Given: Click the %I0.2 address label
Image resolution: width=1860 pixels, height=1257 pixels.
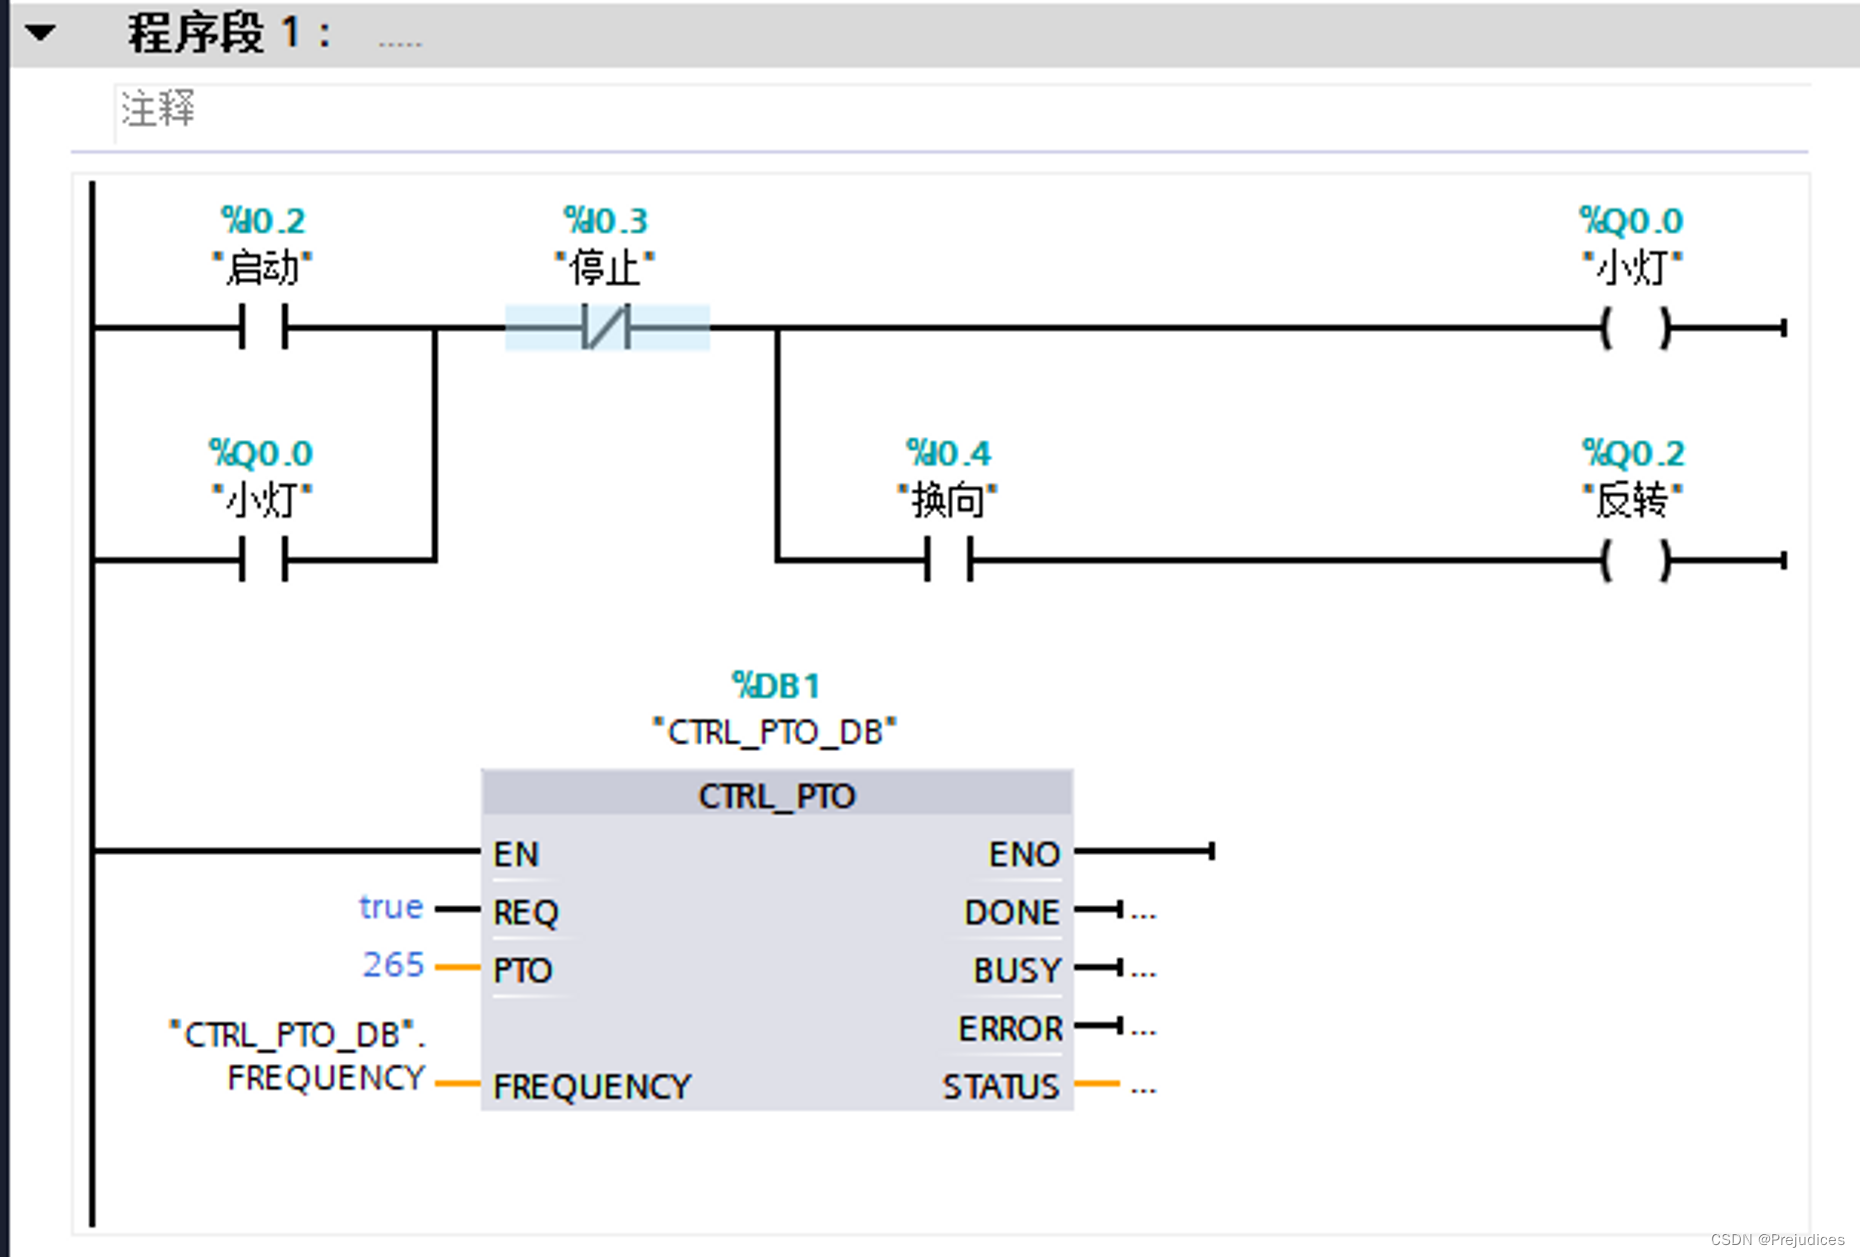Looking at the screenshot, I should coord(263,220).
